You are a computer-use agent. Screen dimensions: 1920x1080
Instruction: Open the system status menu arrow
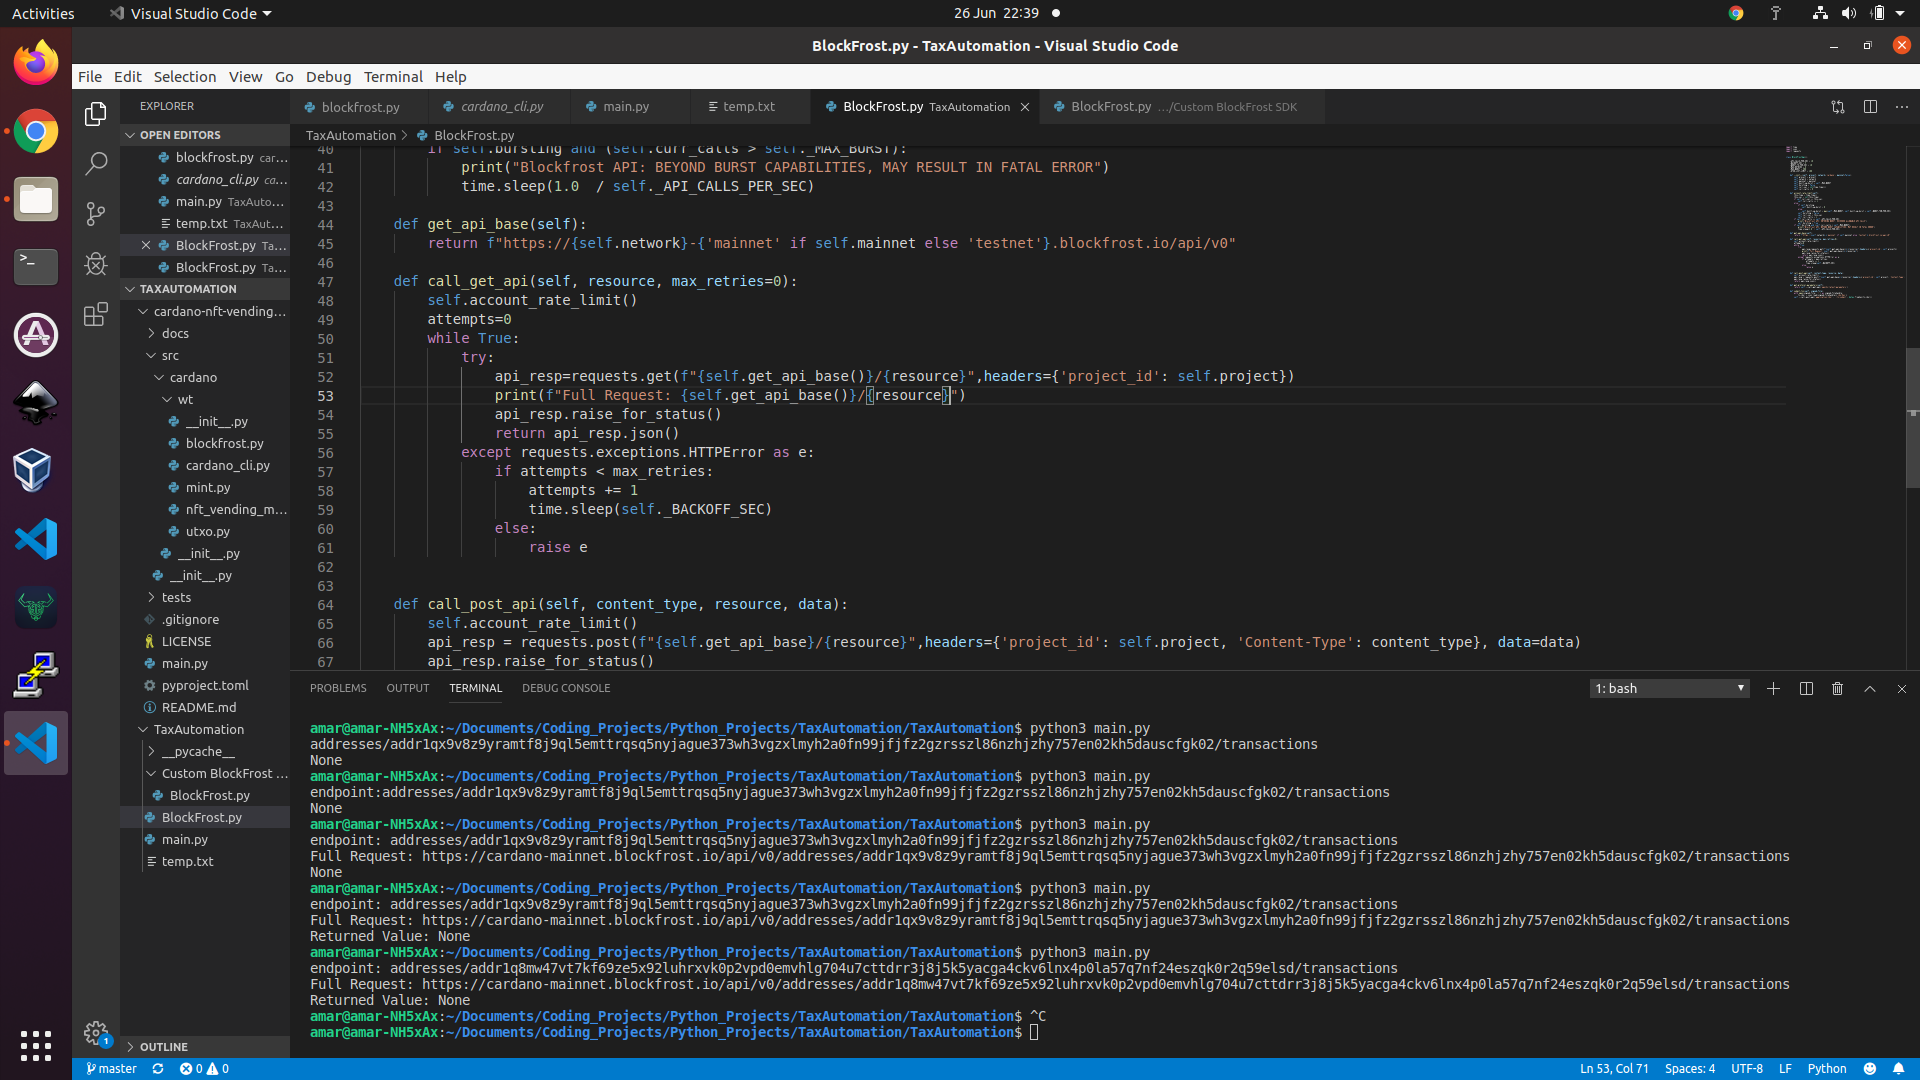[1900, 13]
